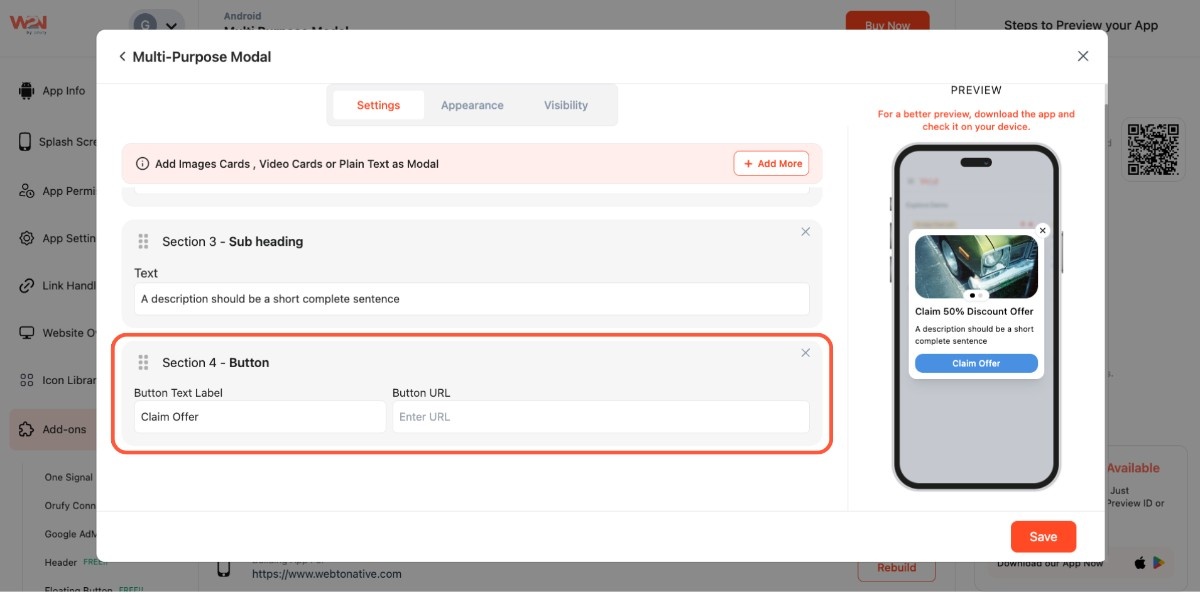1200x596 pixels.
Task: Remove Section 3 Sub heading with X icon
Action: (x=805, y=232)
